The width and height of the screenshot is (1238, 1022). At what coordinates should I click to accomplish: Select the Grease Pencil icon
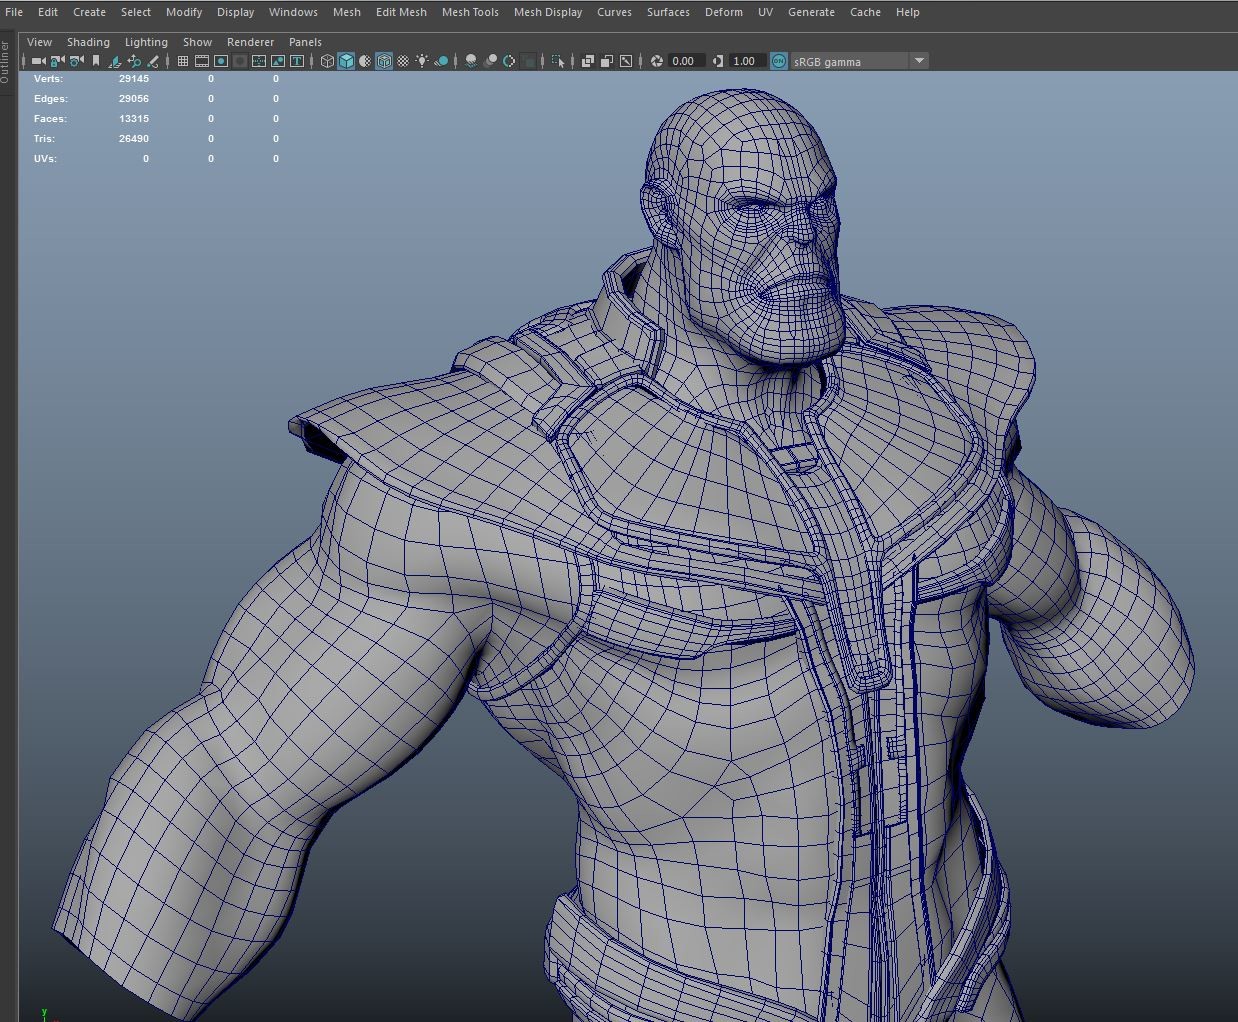click(x=153, y=61)
